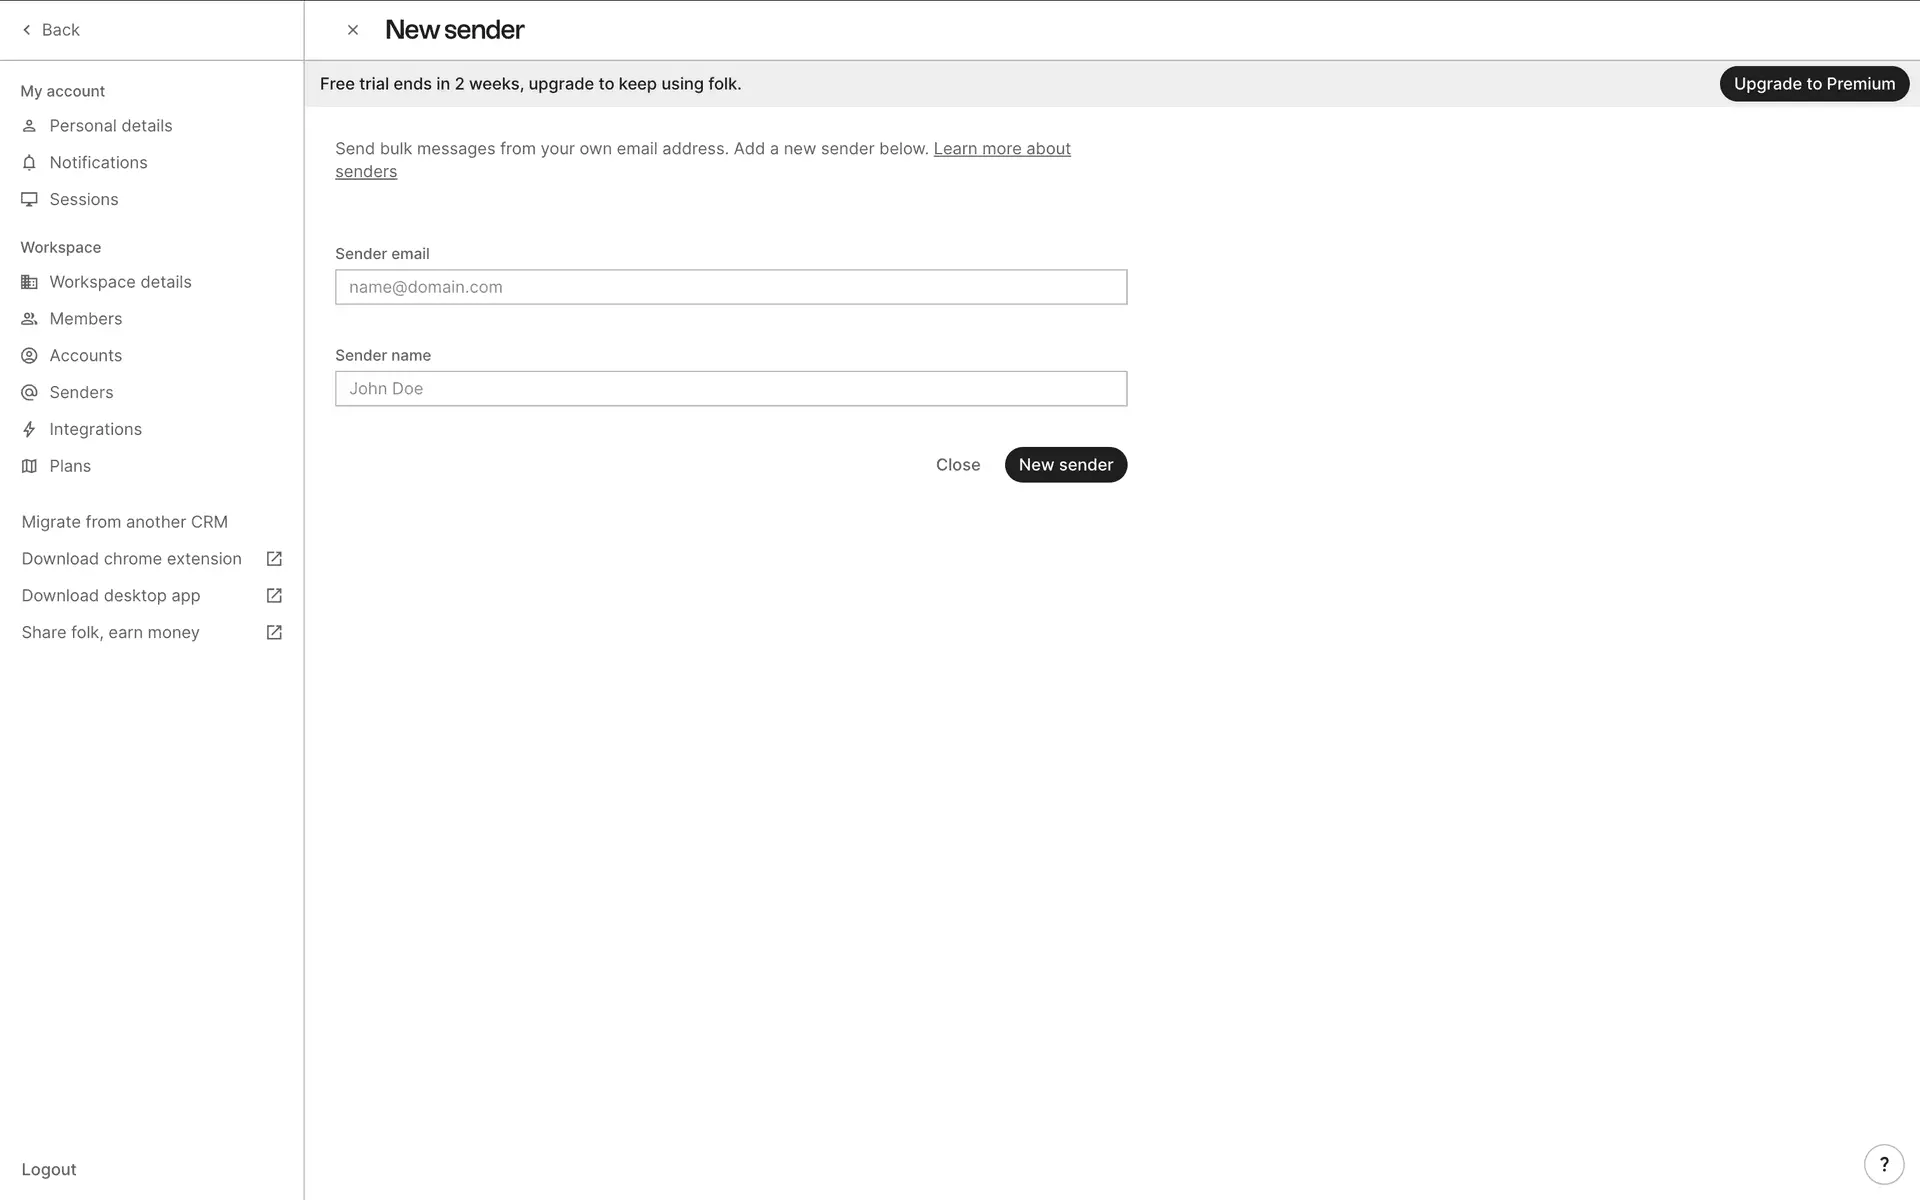Select Migrate from another CRM
1920x1200 pixels.
[124, 522]
